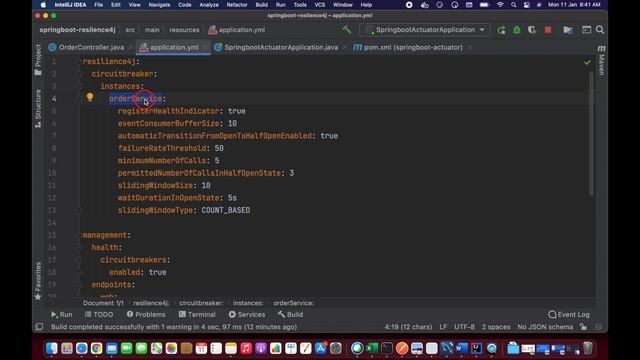The width and height of the screenshot is (640, 360).
Task: Open the Navigate menu
Action: (159, 5)
